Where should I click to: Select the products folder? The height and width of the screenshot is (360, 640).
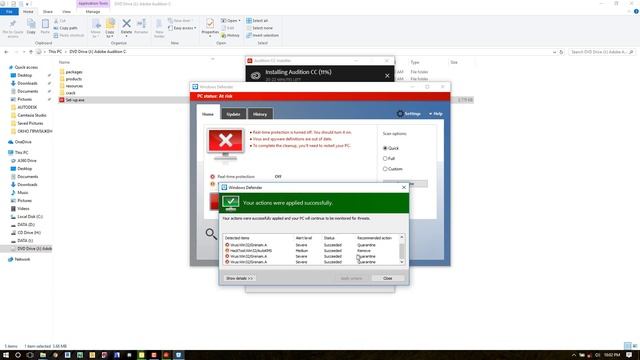click(x=74, y=79)
